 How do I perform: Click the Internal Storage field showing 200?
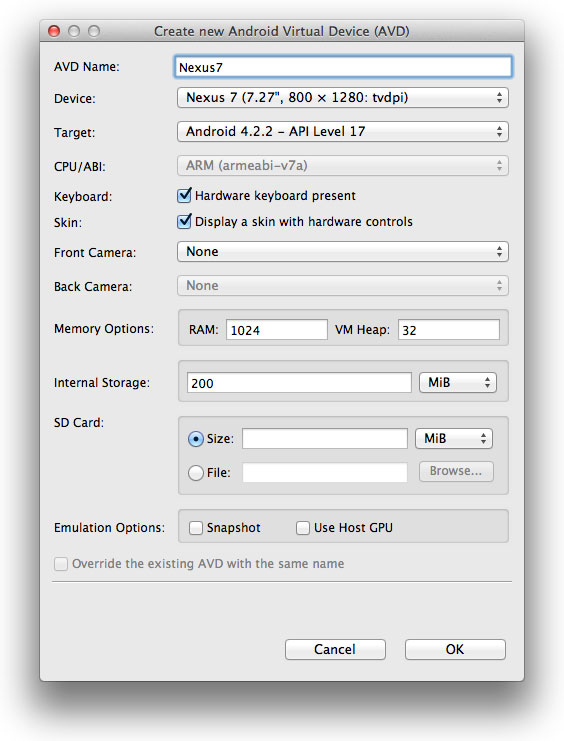point(299,383)
